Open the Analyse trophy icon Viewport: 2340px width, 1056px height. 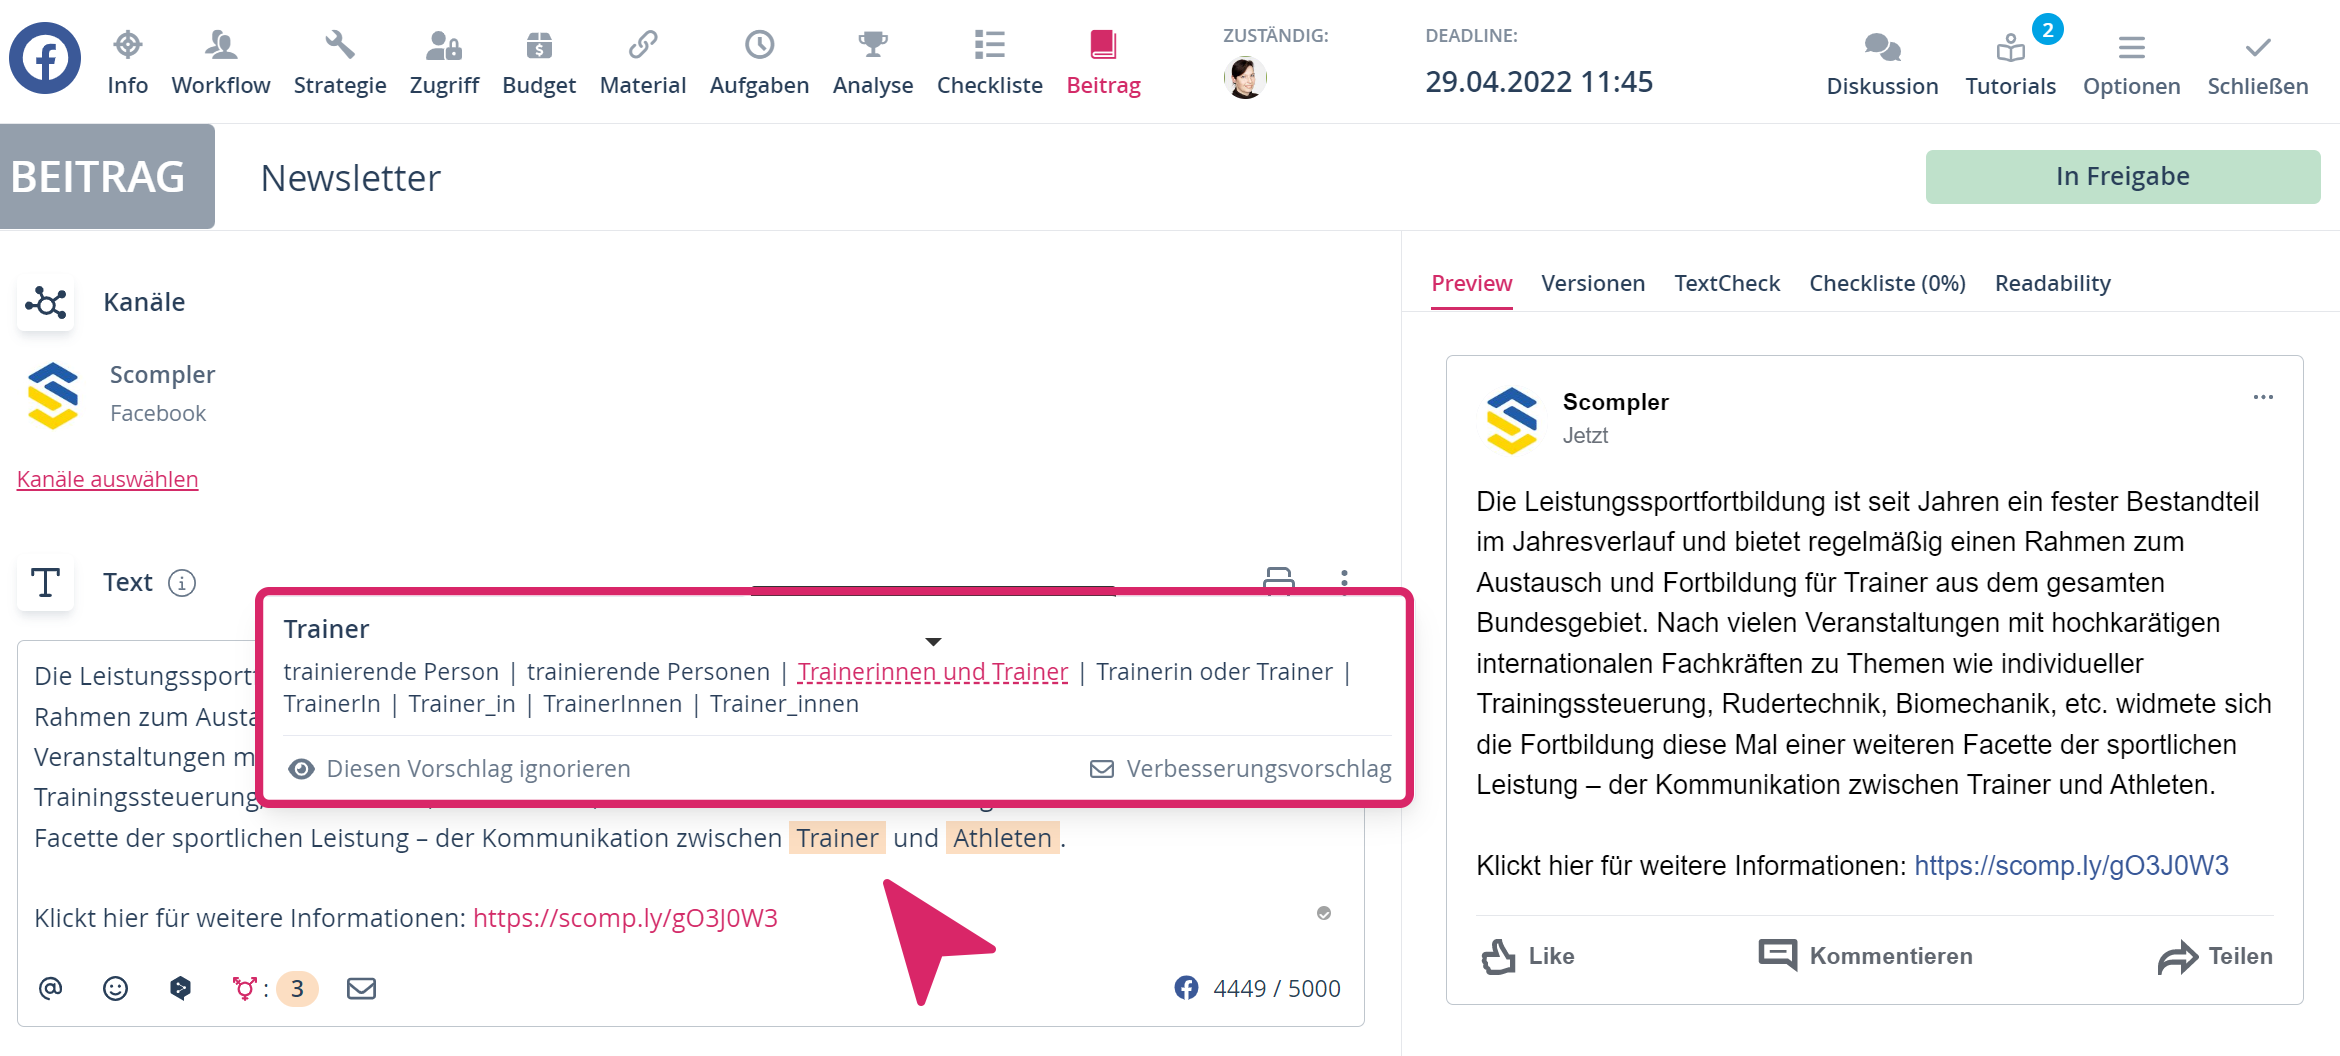coord(872,46)
